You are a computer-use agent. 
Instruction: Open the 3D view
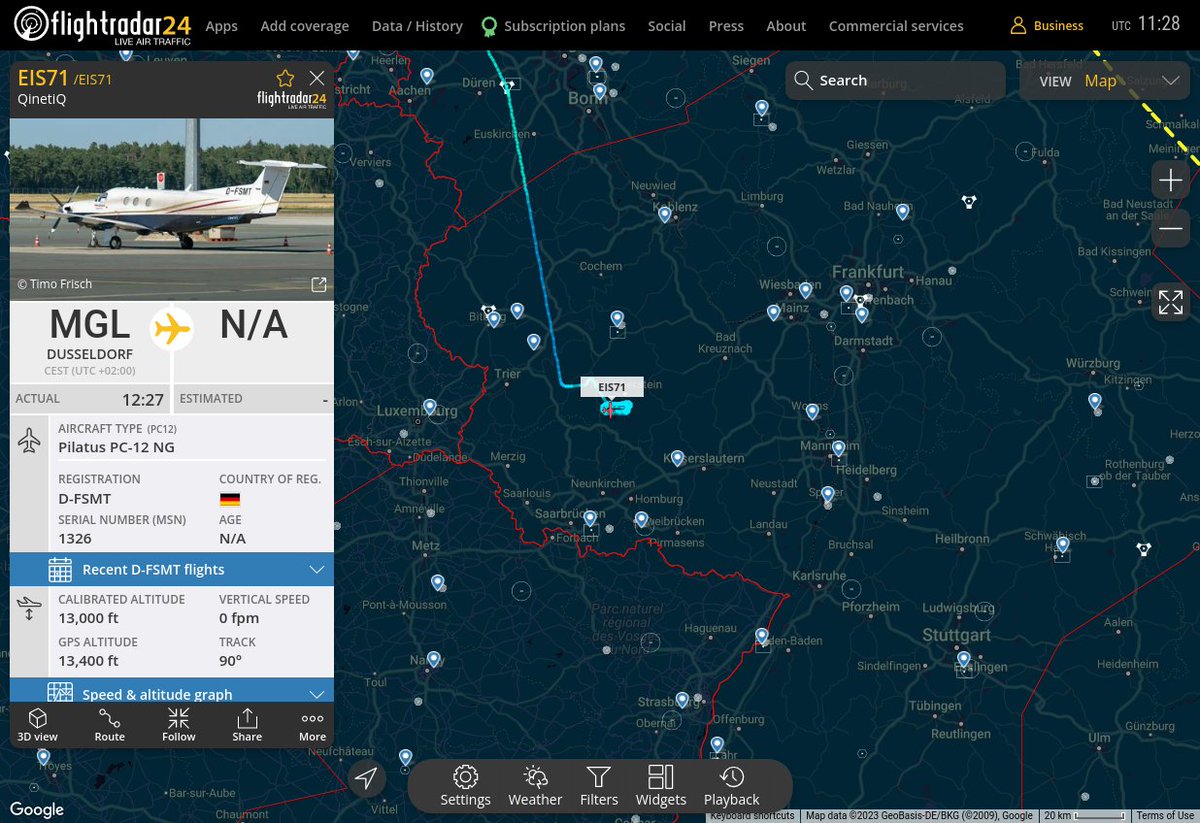point(38,724)
